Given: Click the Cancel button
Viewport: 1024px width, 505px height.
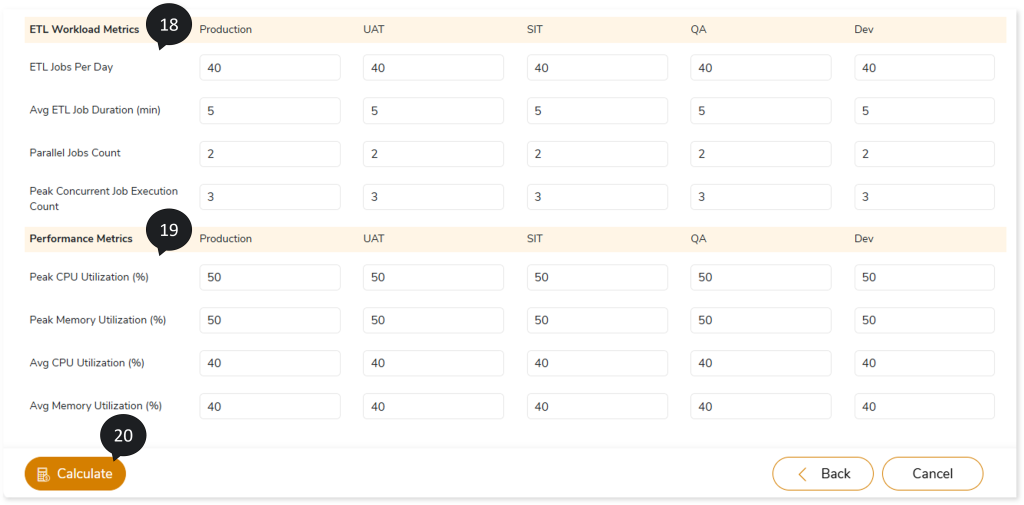Looking at the screenshot, I should 932,474.
